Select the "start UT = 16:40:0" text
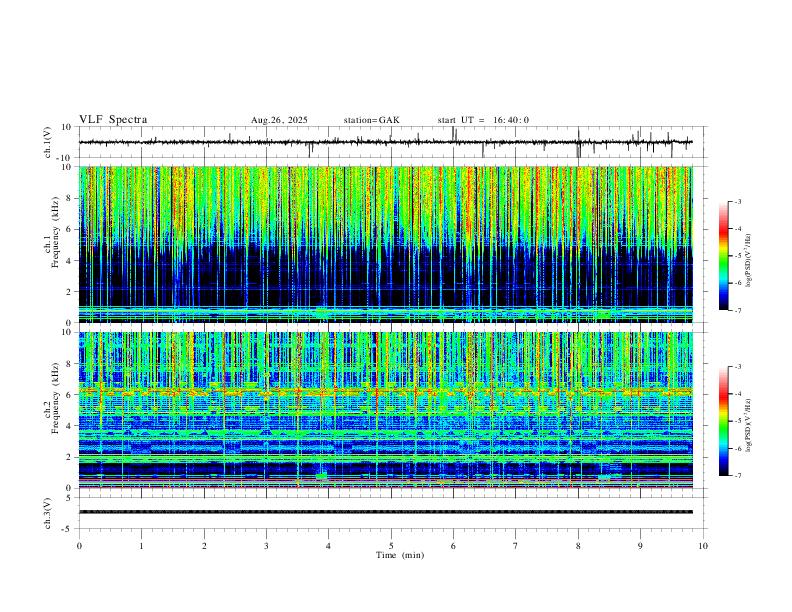This screenshot has width=792, height=612. tap(483, 120)
